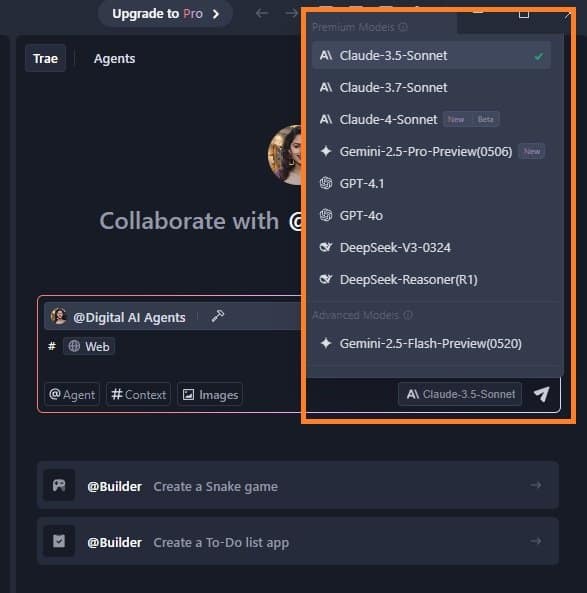Remove or select the Web context chip
This screenshot has height=593, width=587.
pos(89,346)
